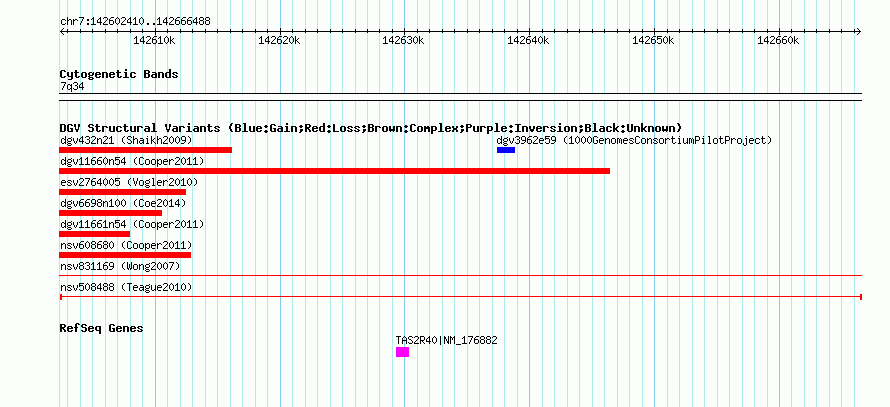Select the esv2764005 (Vogler2010) red bar
The image size is (890, 407).
pos(123,192)
